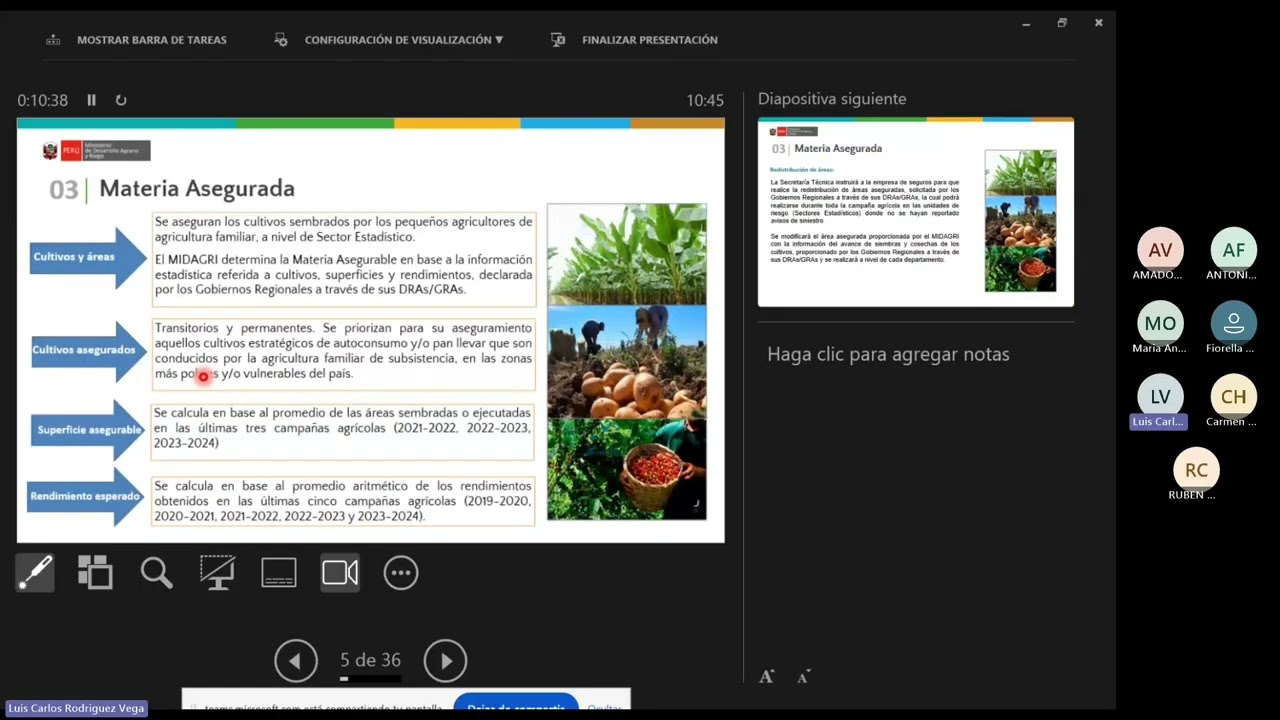Click 'Diapositiva siguiente' label
The height and width of the screenshot is (720, 1280).
click(x=832, y=99)
